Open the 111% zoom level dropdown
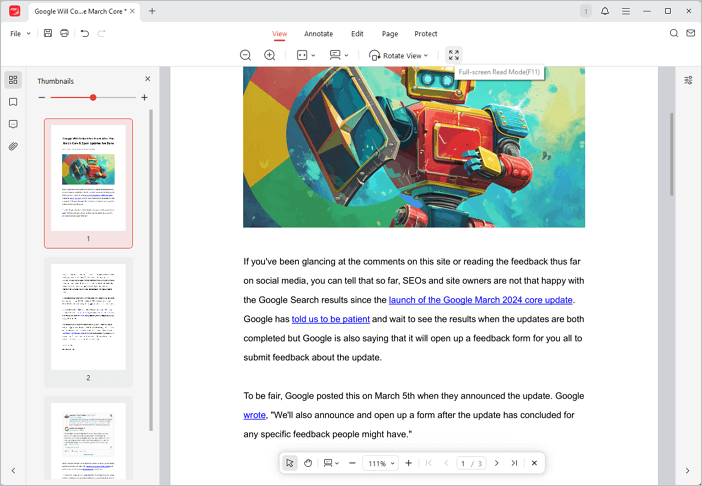 pyautogui.click(x=380, y=463)
